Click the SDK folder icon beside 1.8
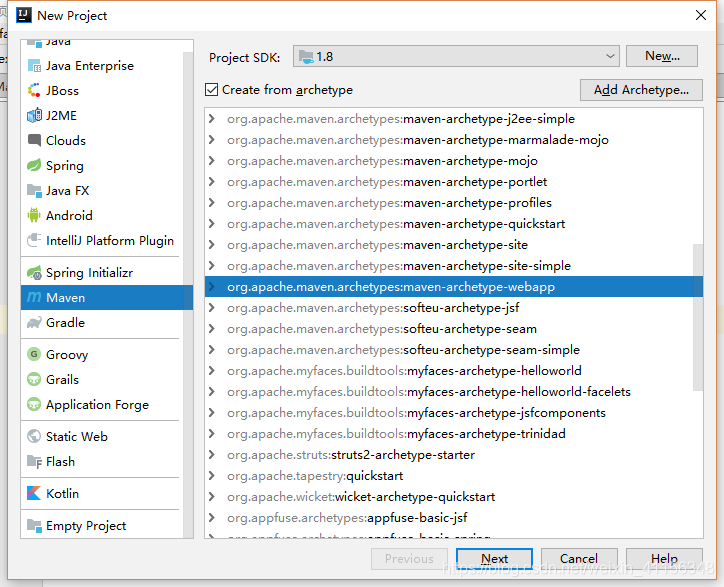724x587 pixels. [x=306, y=57]
